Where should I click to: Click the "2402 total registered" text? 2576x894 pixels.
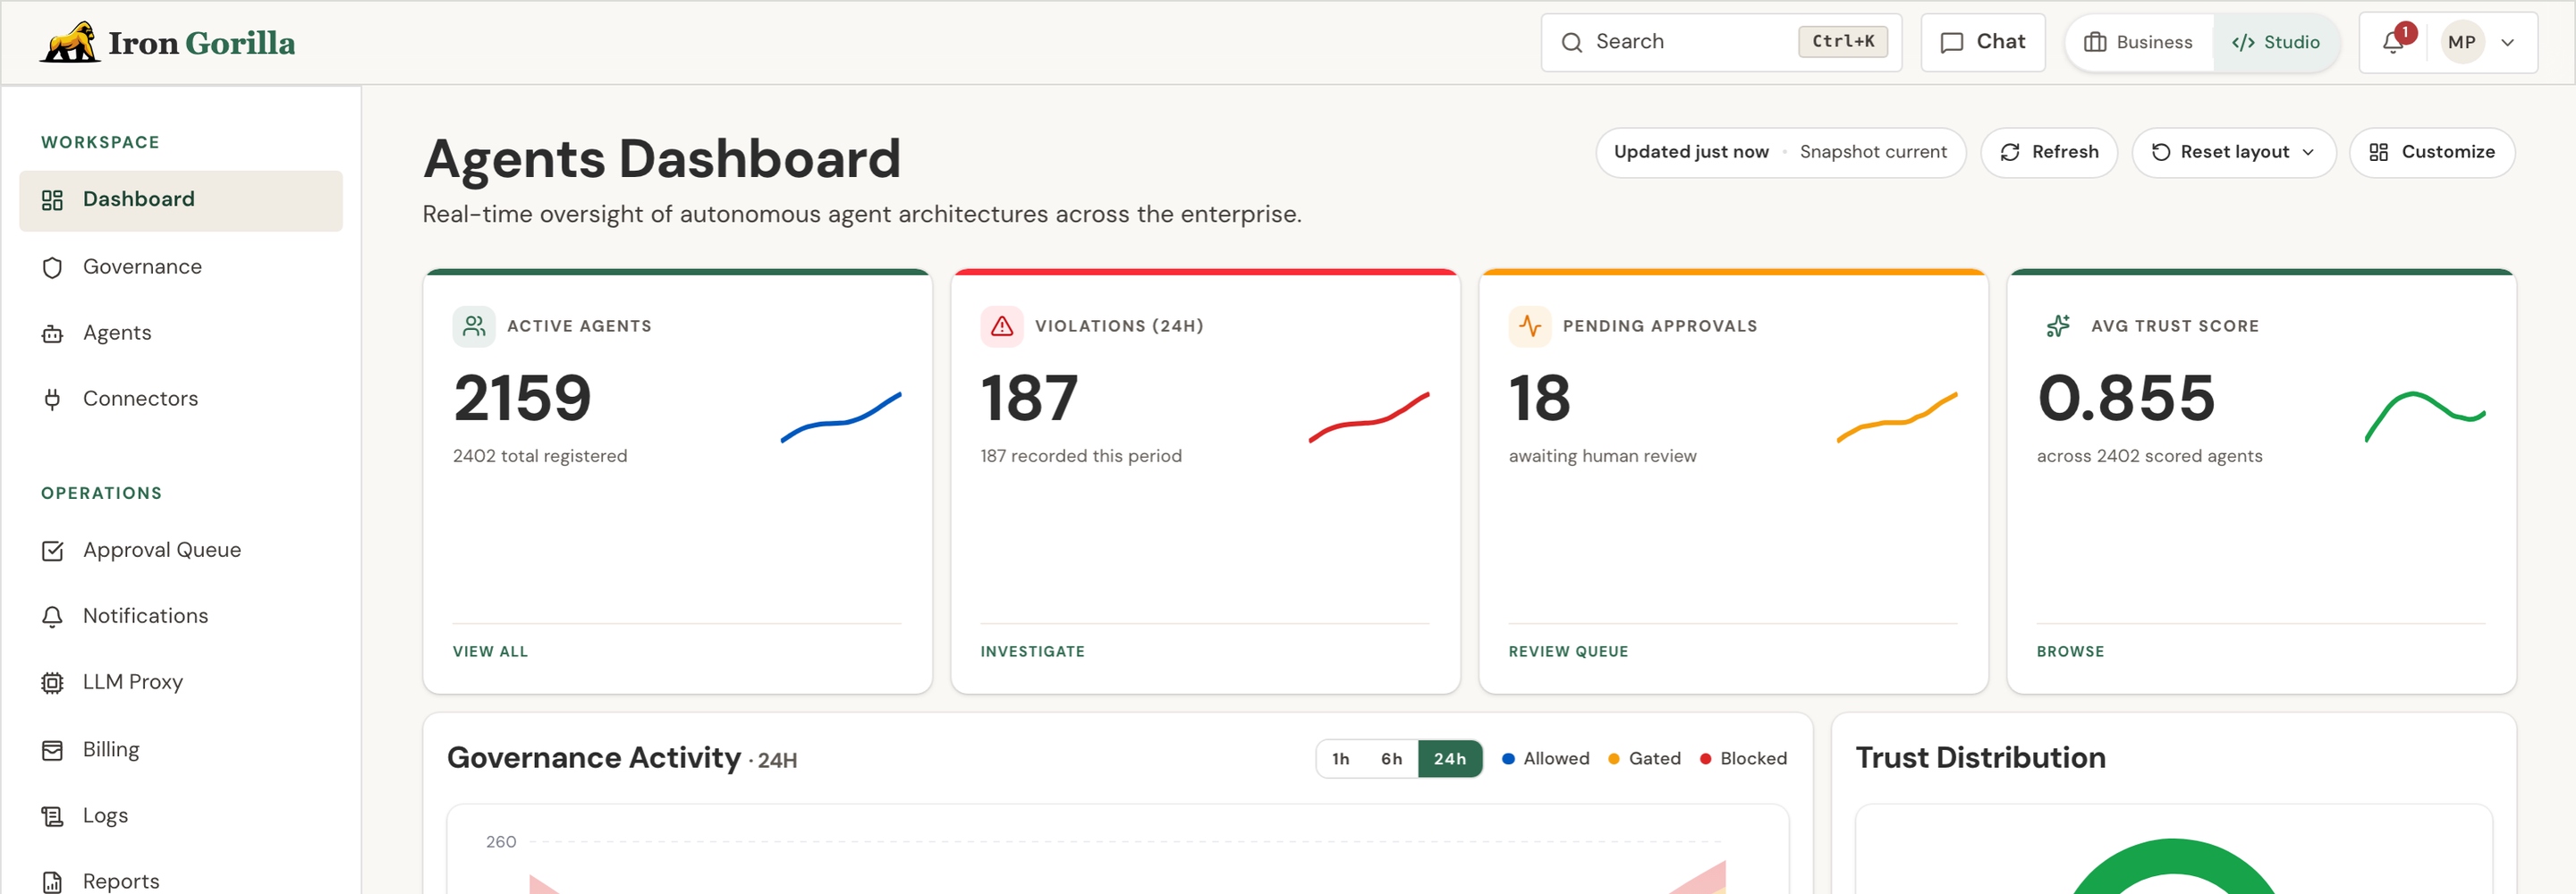[x=540, y=456]
